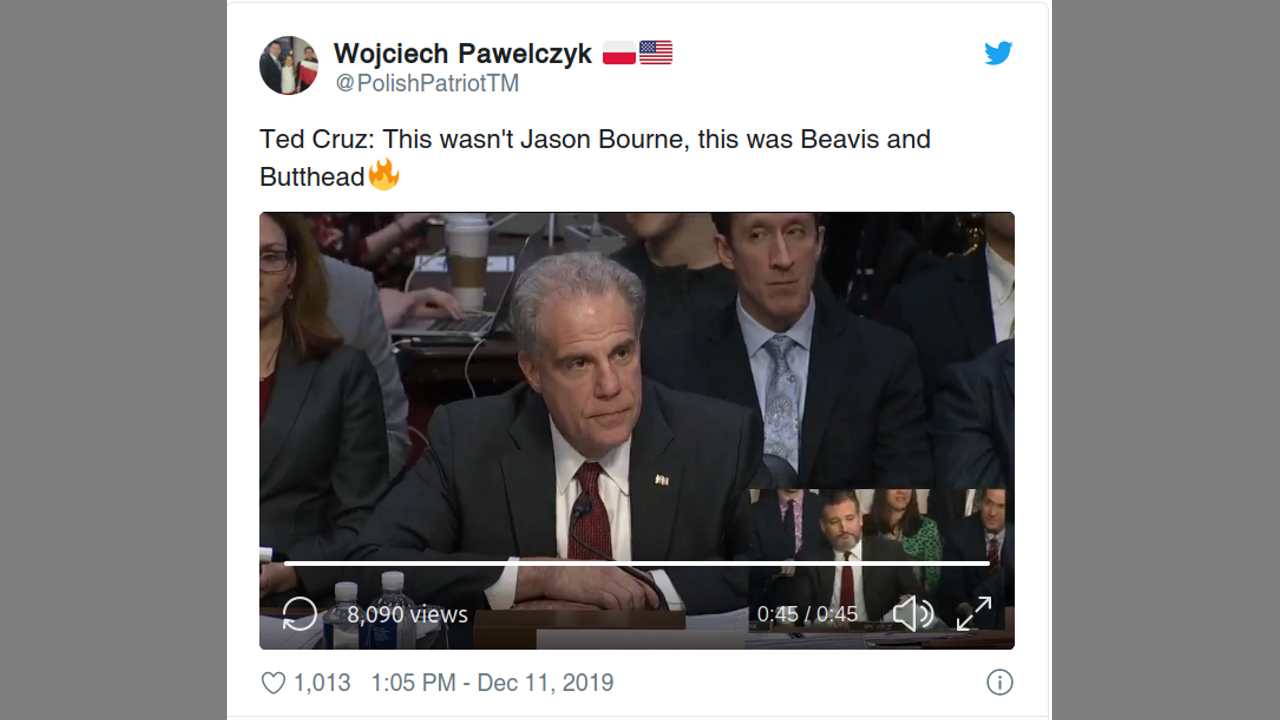The width and height of the screenshot is (1280, 720).
Task: Click the fire emoji in the tweet text
Action: click(x=384, y=176)
